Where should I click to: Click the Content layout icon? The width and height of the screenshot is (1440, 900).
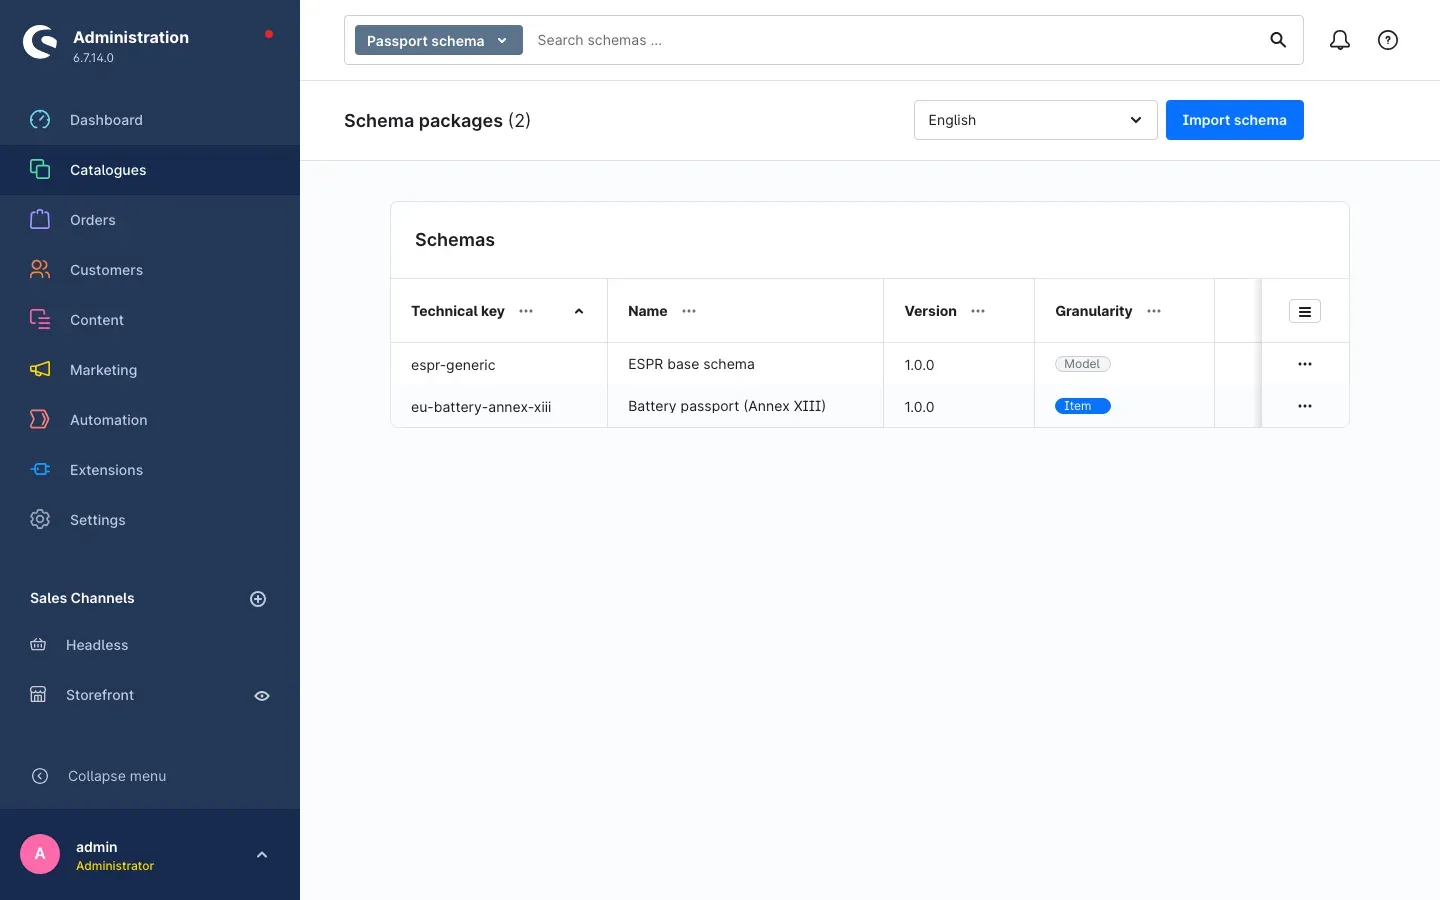40,320
